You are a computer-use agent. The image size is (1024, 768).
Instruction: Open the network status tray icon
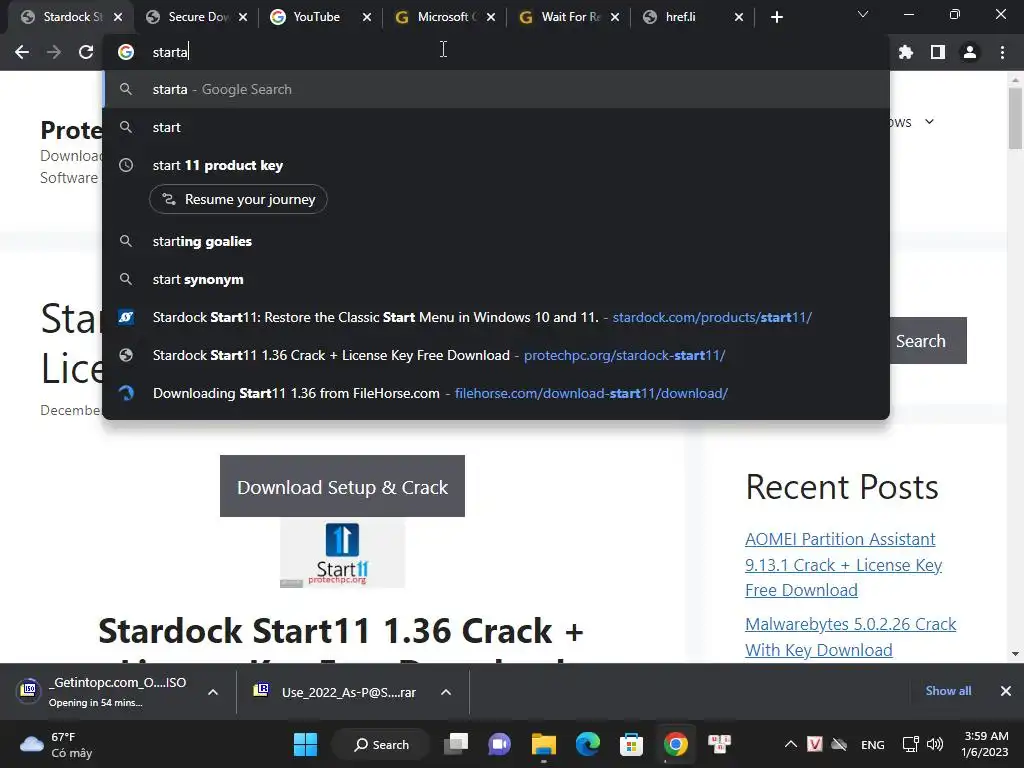[910, 744]
